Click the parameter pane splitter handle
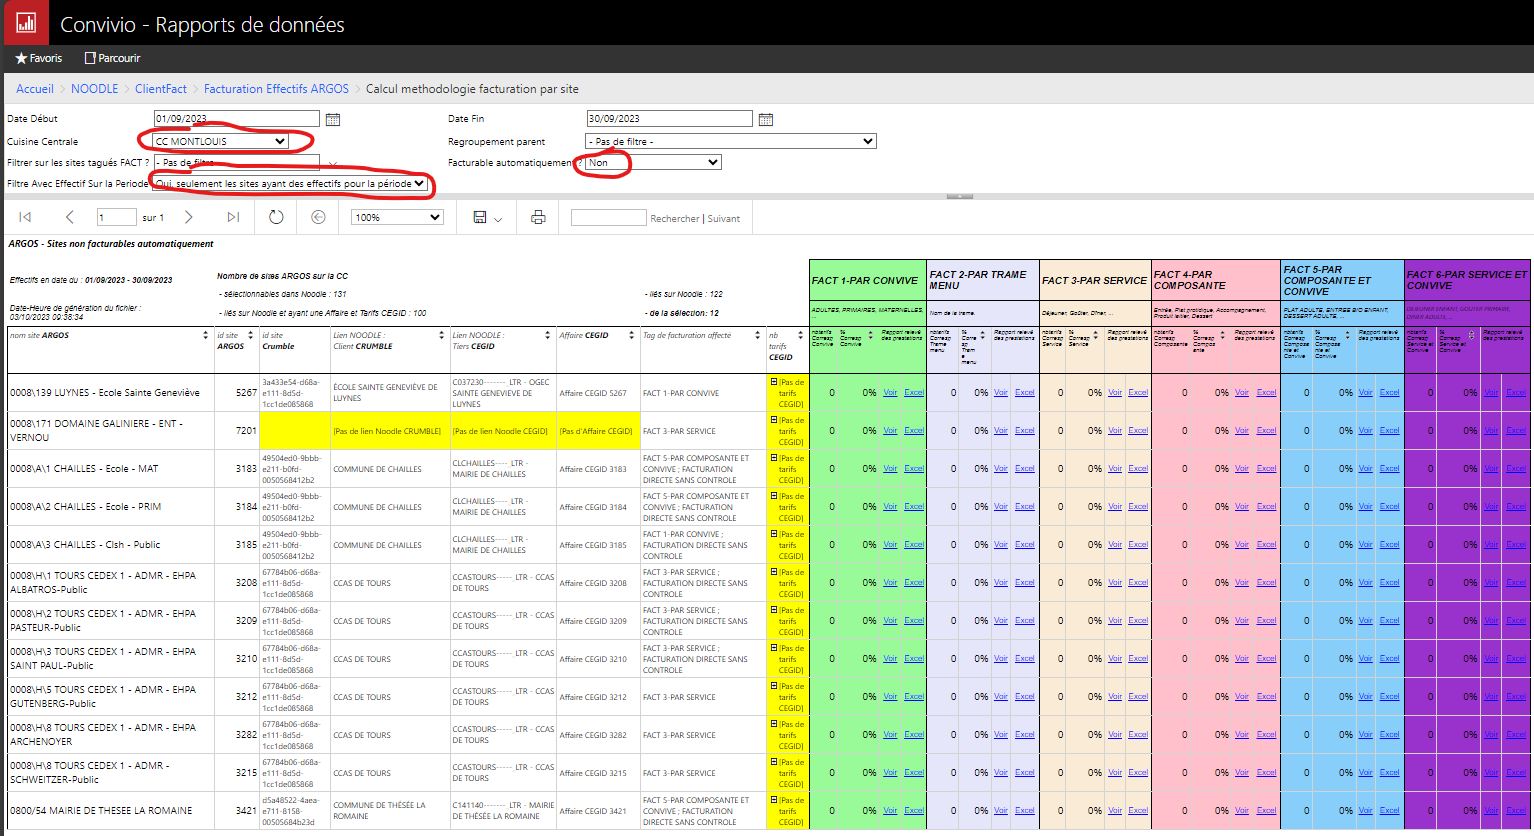The image size is (1534, 836). (959, 196)
